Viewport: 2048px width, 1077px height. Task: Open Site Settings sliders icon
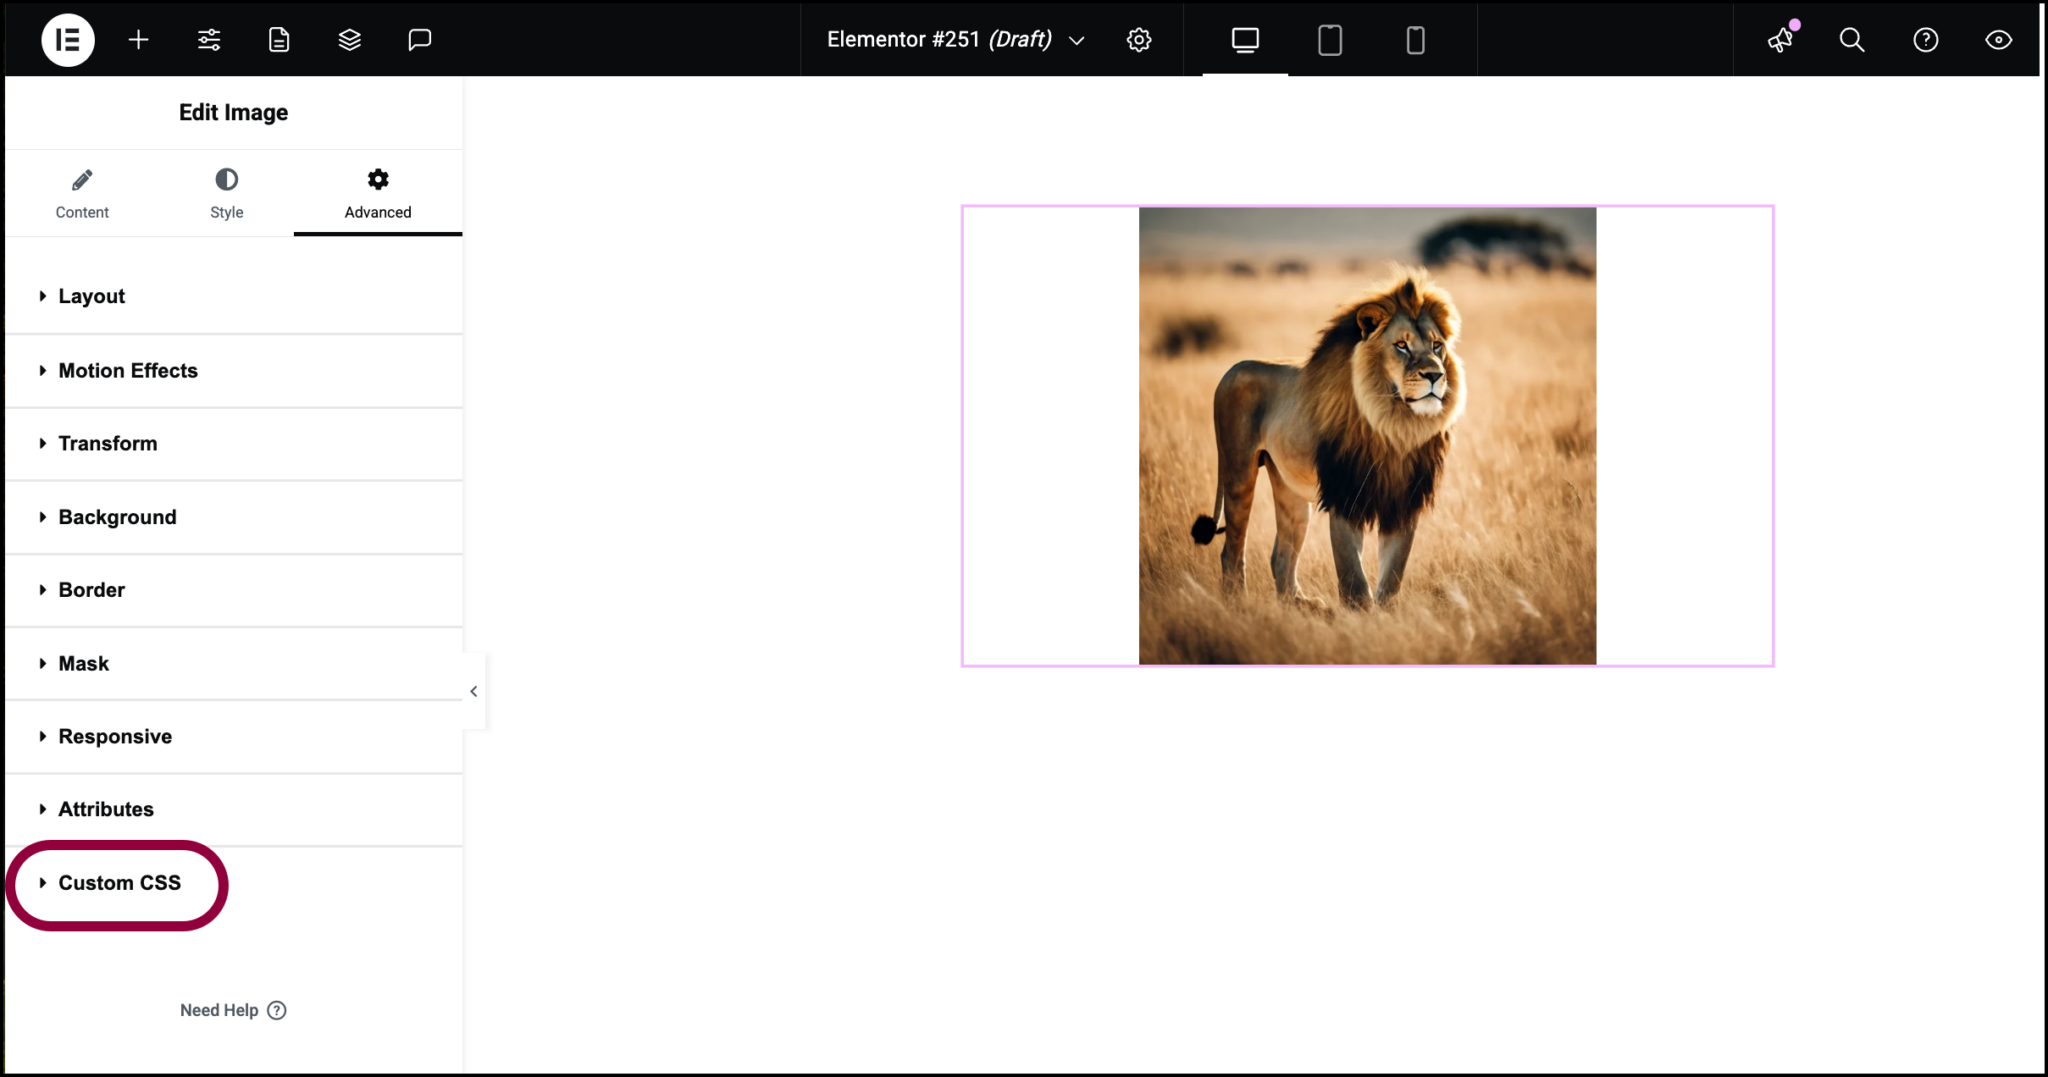coord(209,40)
